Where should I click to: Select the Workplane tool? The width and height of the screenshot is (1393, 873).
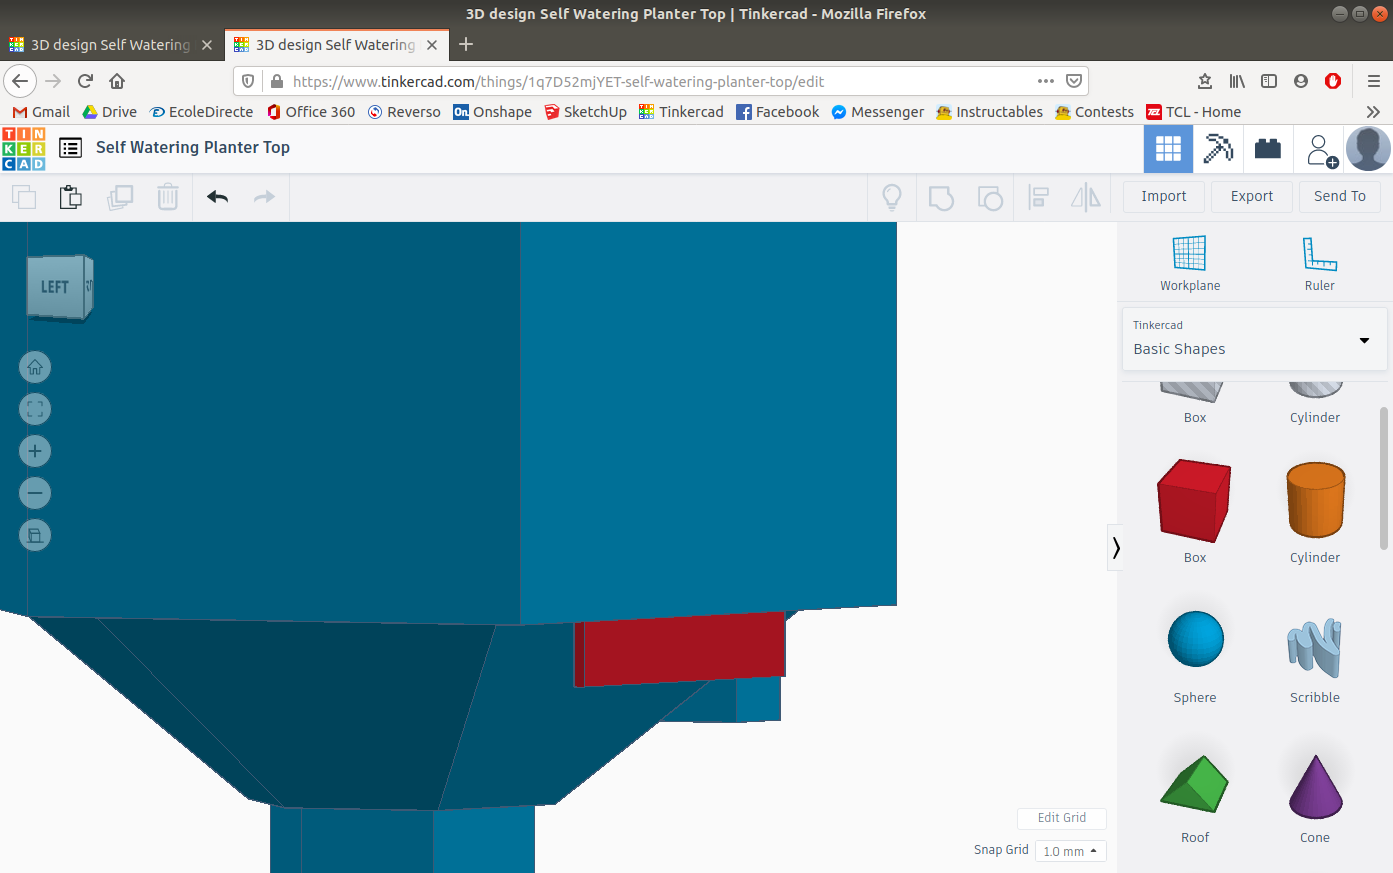1189,260
